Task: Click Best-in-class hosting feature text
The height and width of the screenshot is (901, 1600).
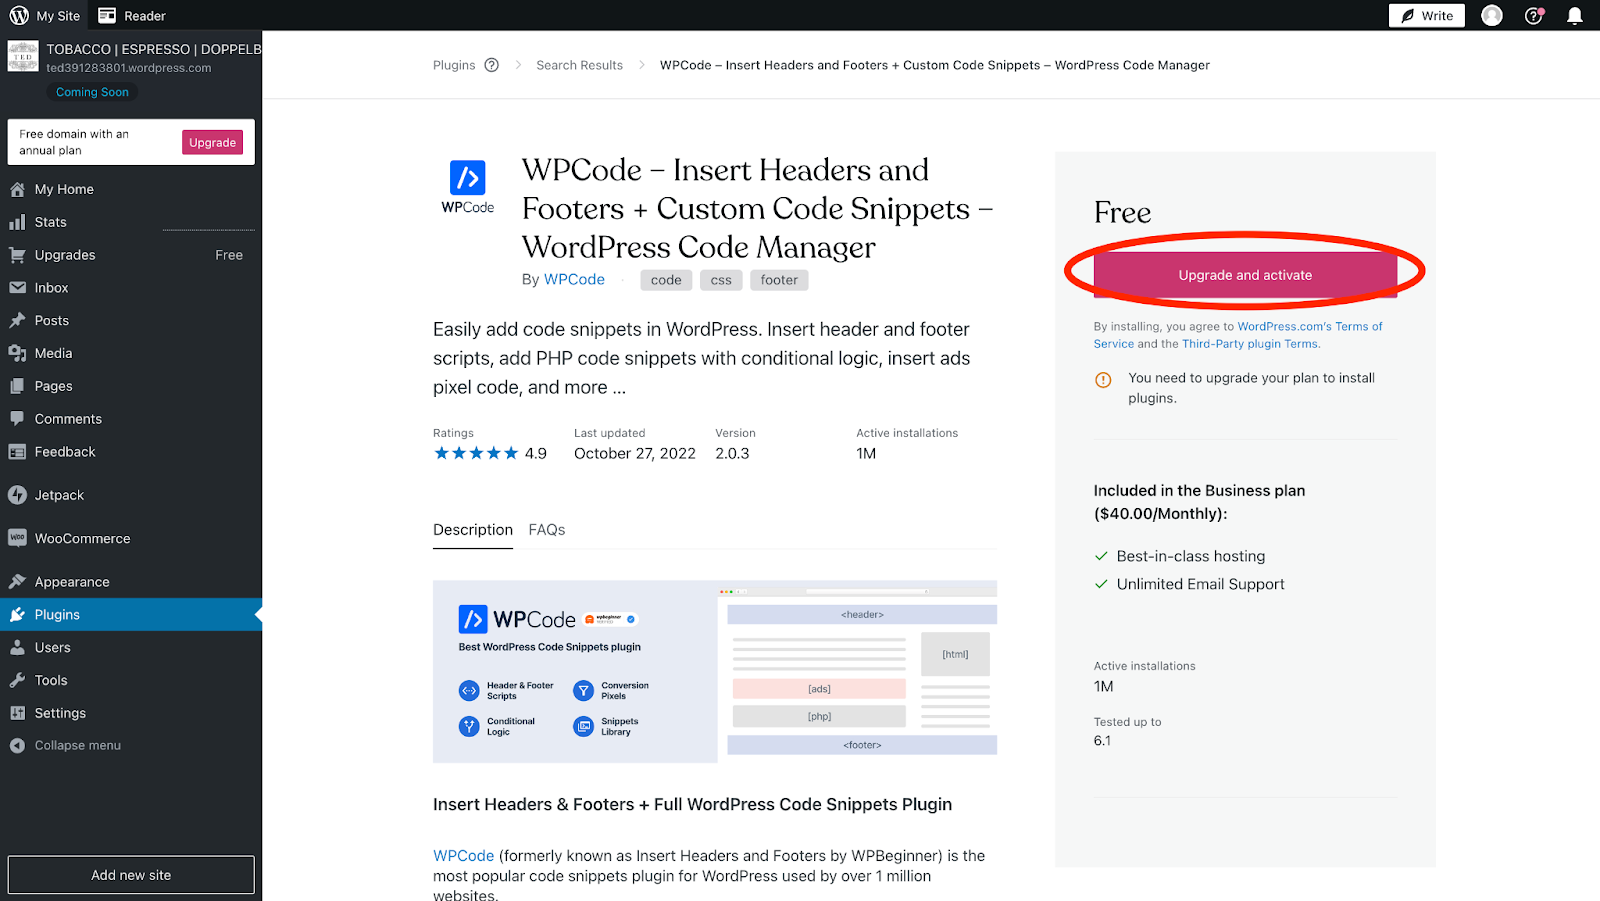Action: coord(1191,556)
